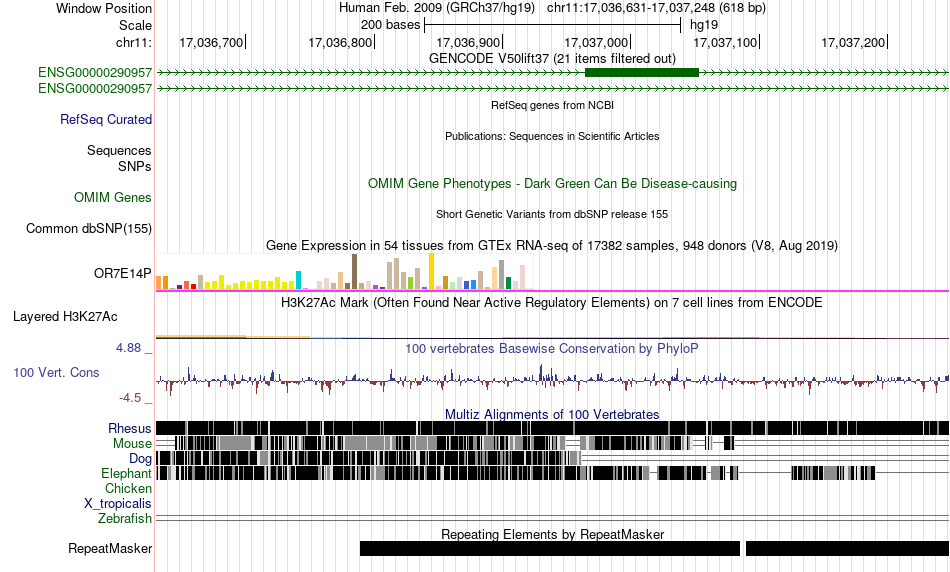Click the green exon block of ENSG00000290957
The image size is (950, 572).
point(642,73)
